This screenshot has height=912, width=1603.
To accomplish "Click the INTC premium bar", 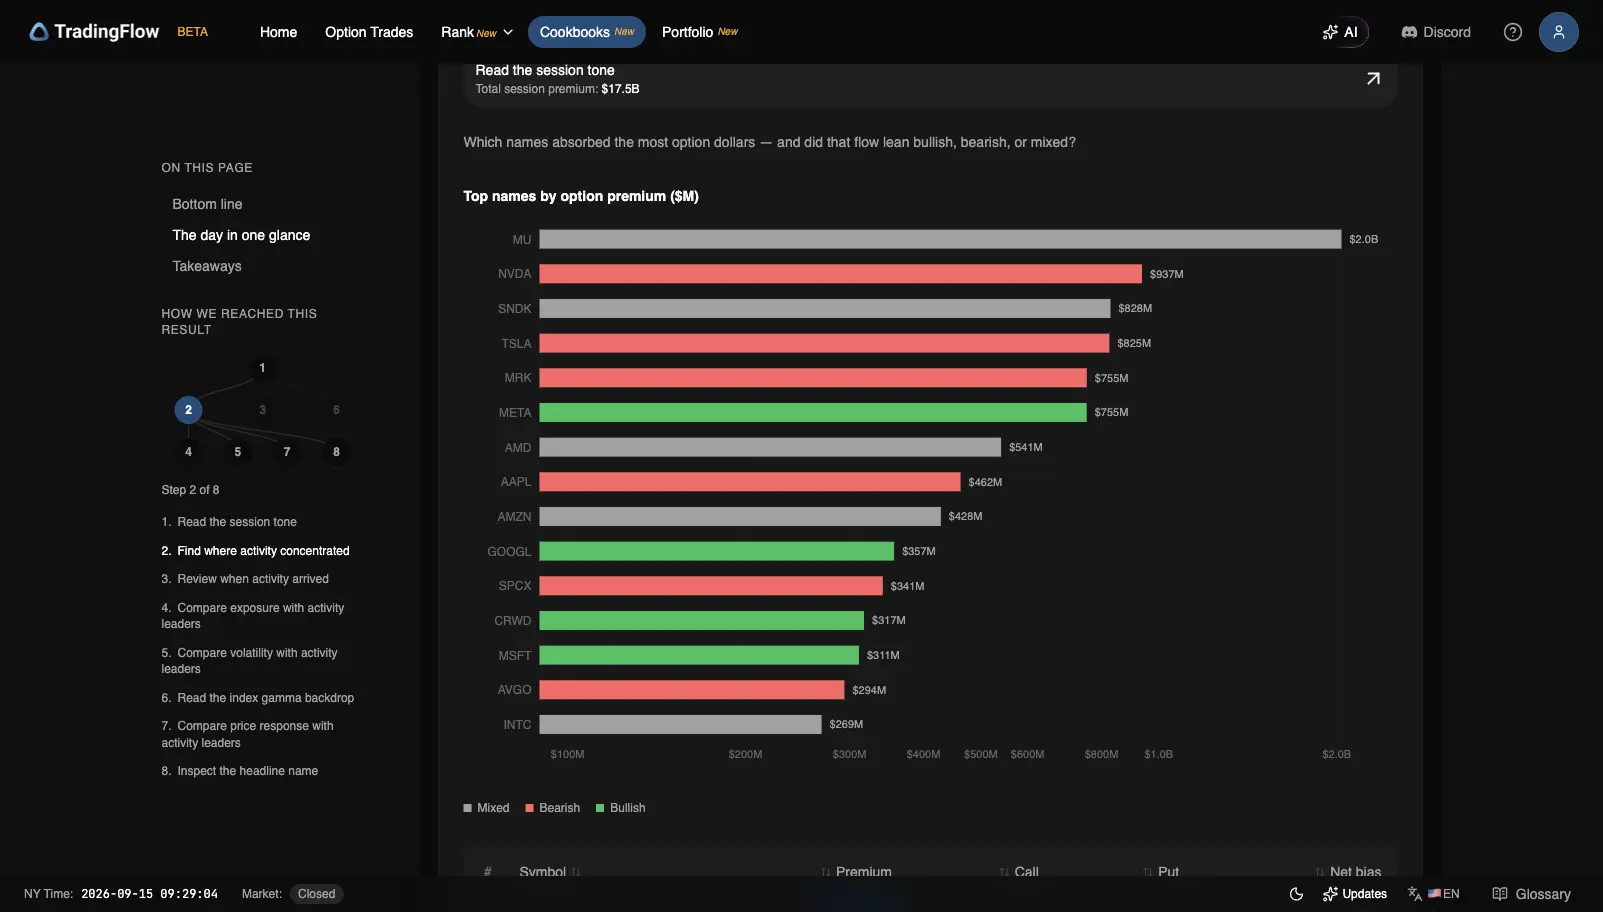I will pyautogui.click(x=680, y=724).
